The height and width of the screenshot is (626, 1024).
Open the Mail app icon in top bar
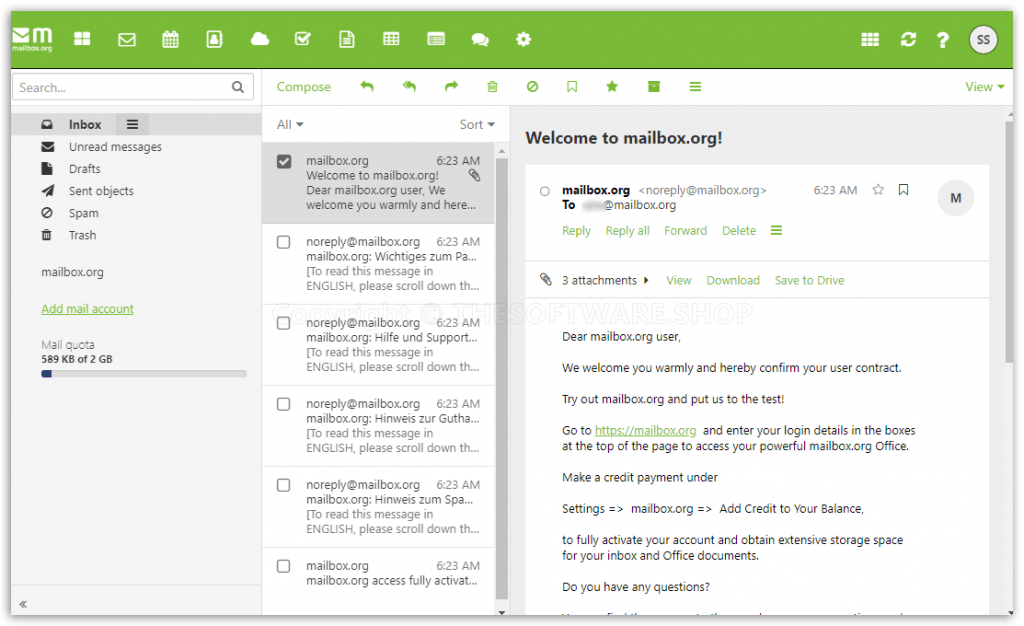(127, 40)
